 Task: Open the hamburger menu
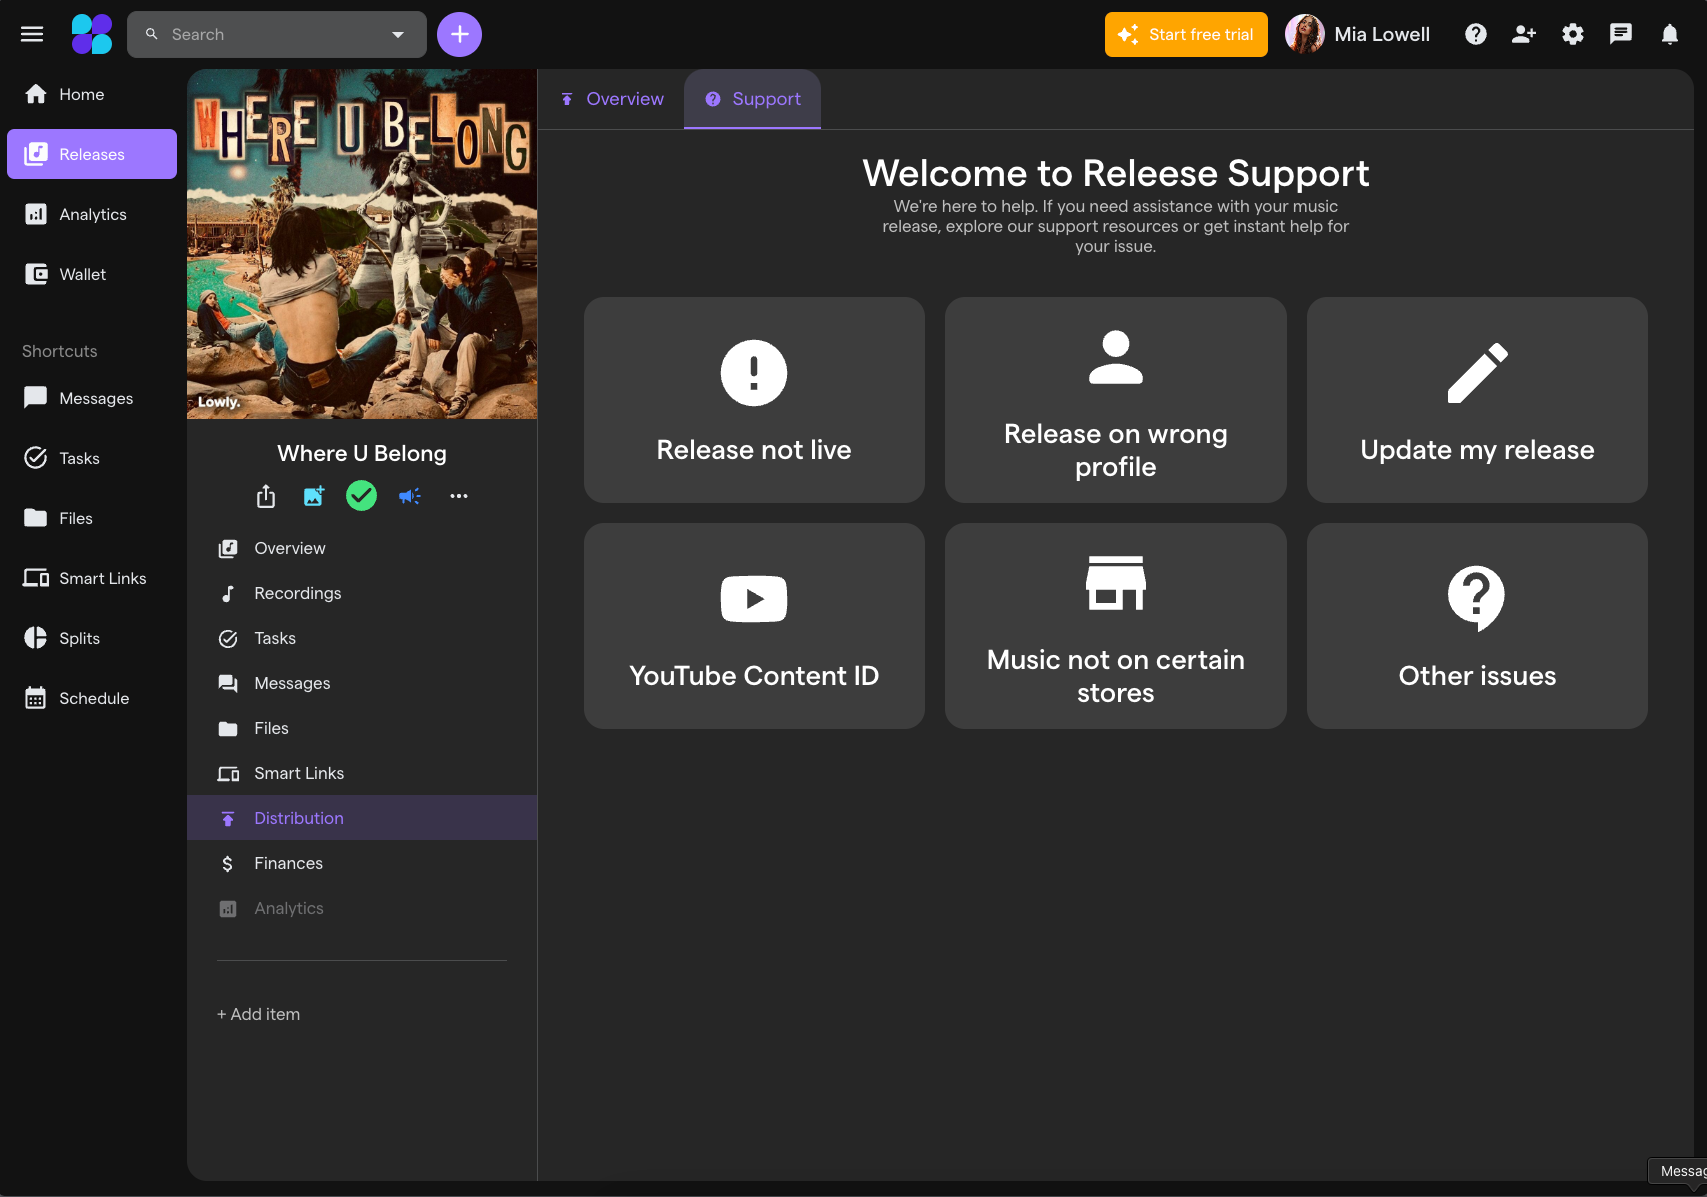click(x=32, y=34)
